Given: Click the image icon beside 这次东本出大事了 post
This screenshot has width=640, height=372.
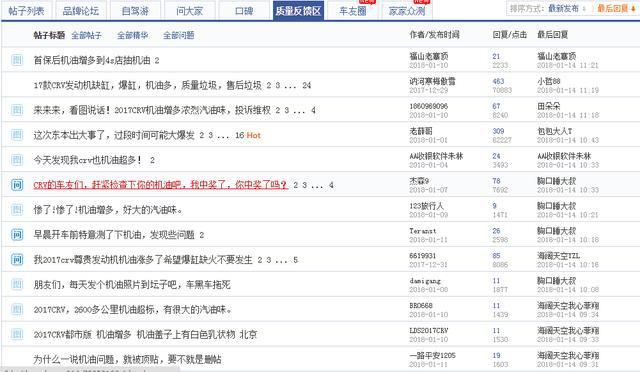Looking at the screenshot, I should click(17, 135).
